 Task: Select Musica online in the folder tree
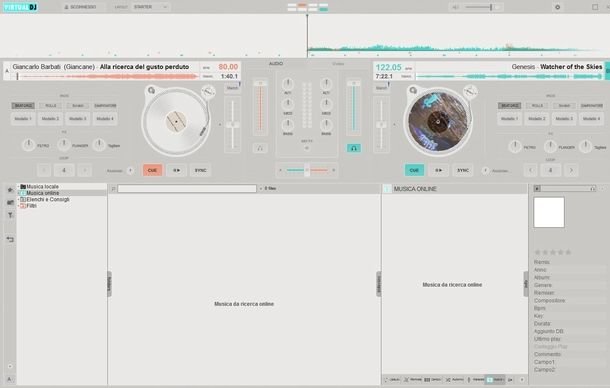(43, 193)
